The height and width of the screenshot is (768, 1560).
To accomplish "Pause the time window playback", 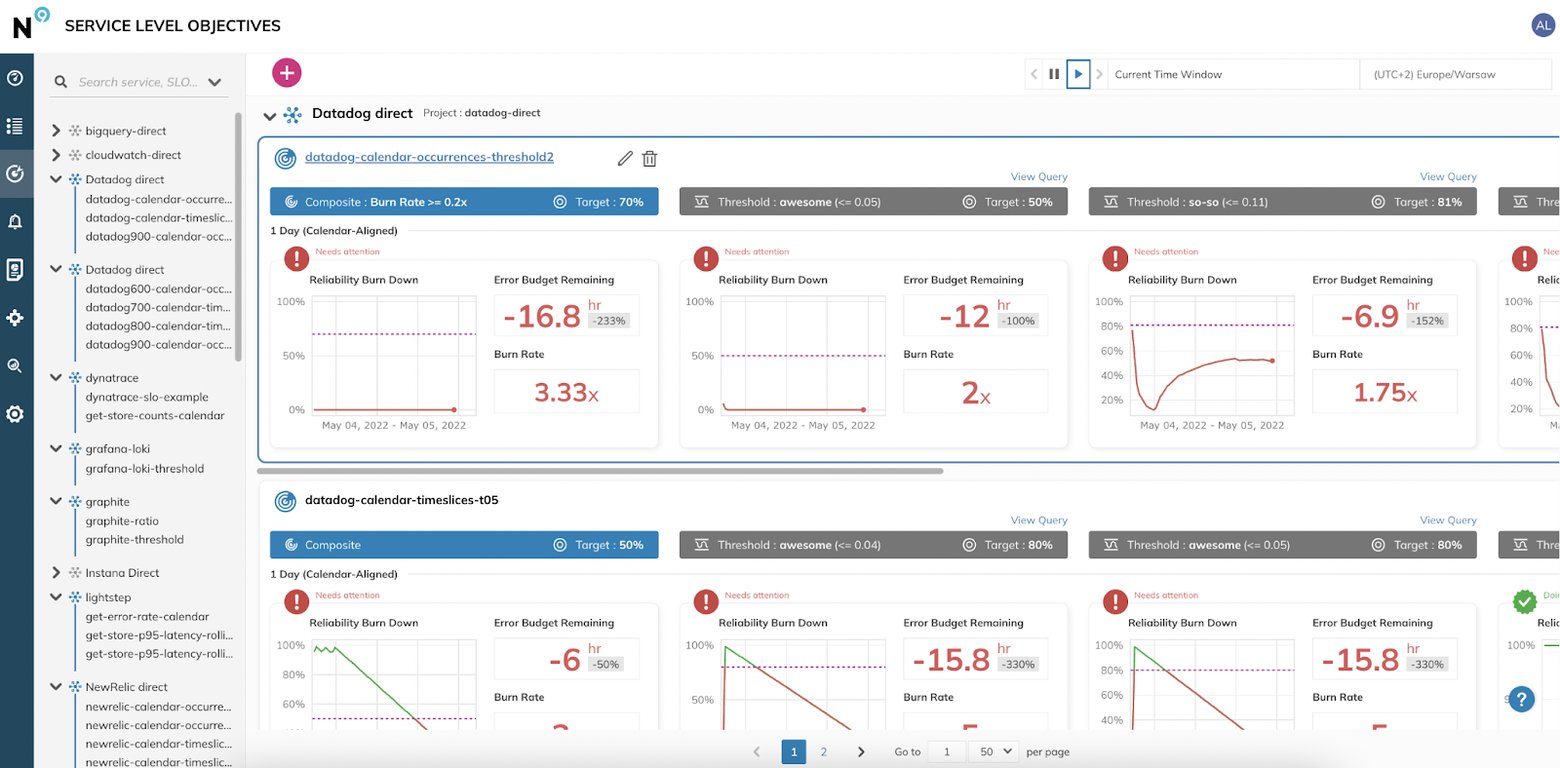I will coord(1054,74).
